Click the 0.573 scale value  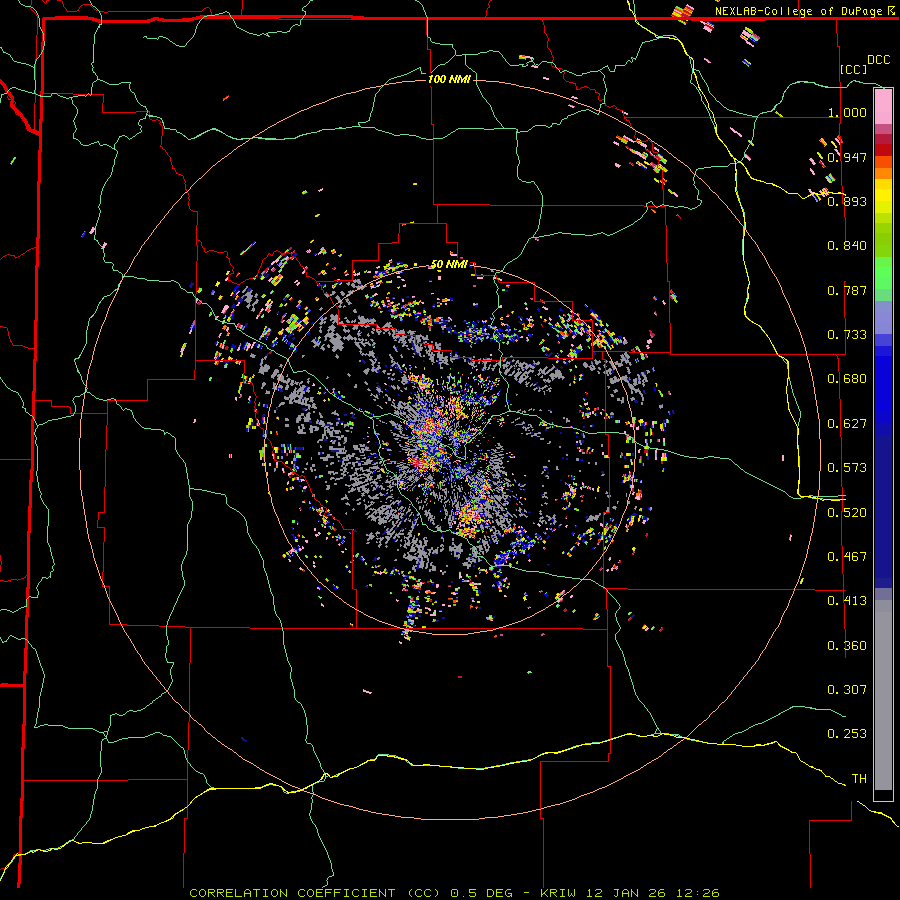tap(847, 468)
